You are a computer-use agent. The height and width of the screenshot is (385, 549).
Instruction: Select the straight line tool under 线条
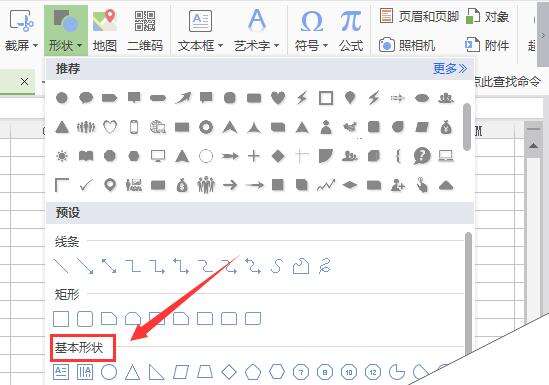coord(61,266)
